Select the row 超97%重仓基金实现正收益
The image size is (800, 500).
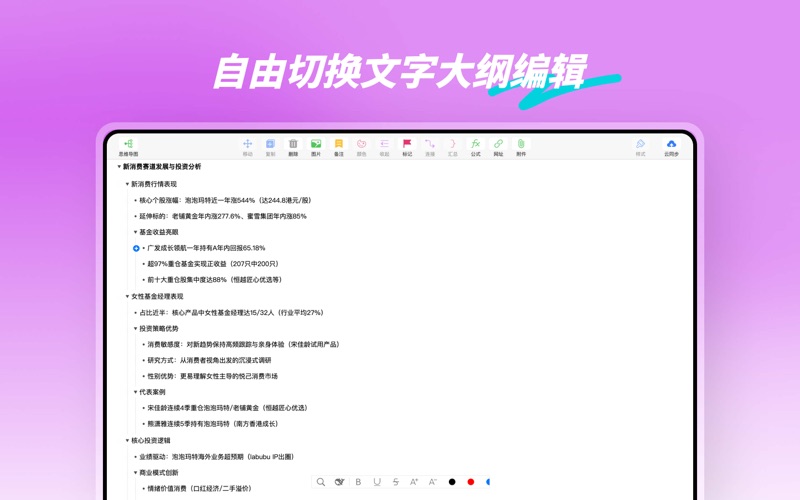click(213, 264)
